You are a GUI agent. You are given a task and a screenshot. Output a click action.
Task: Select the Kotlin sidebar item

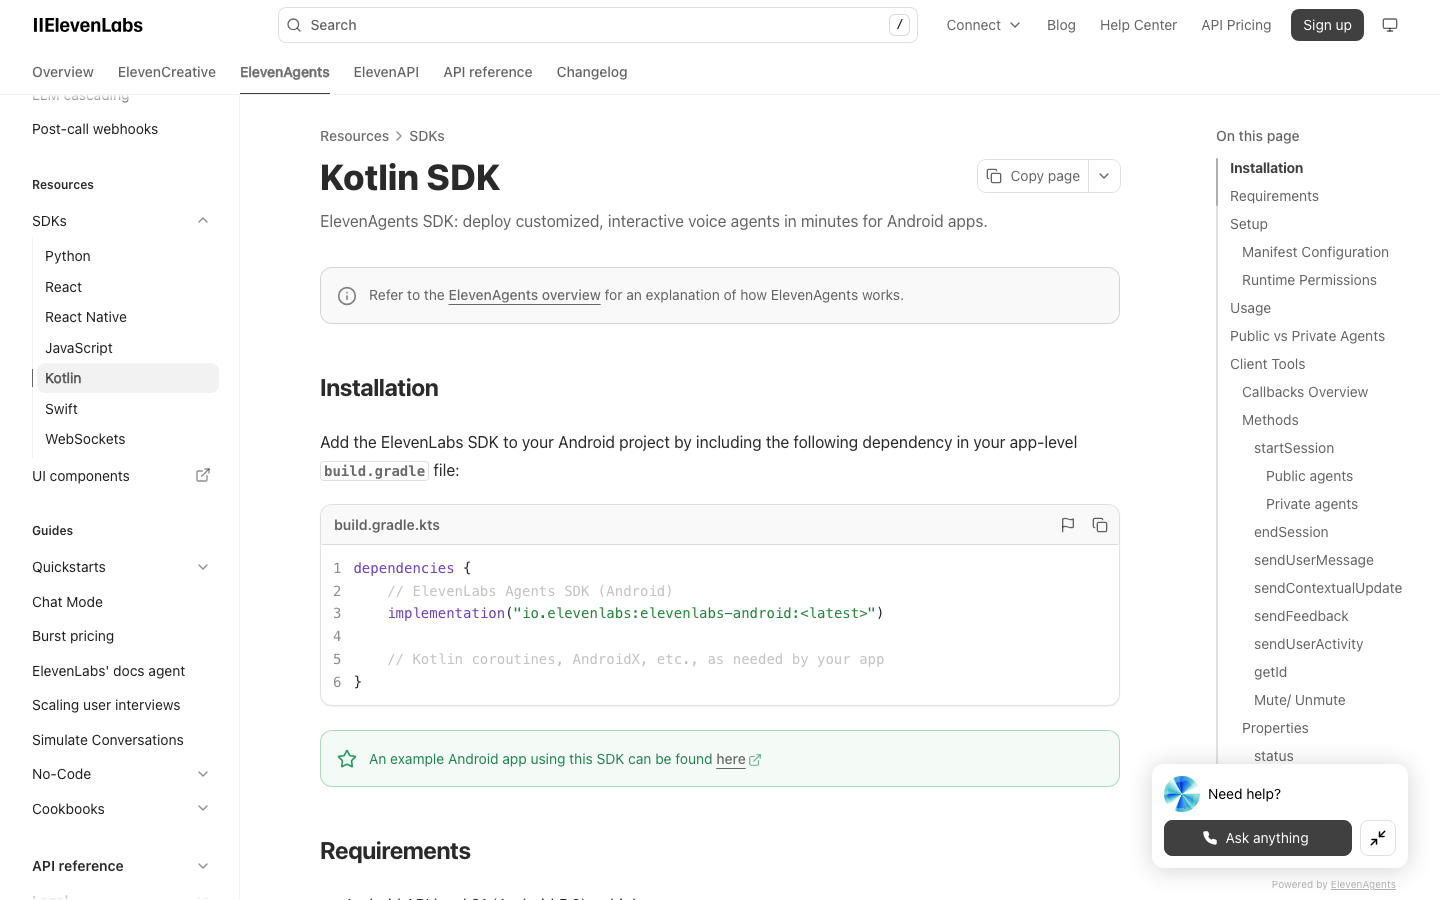point(128,378)
